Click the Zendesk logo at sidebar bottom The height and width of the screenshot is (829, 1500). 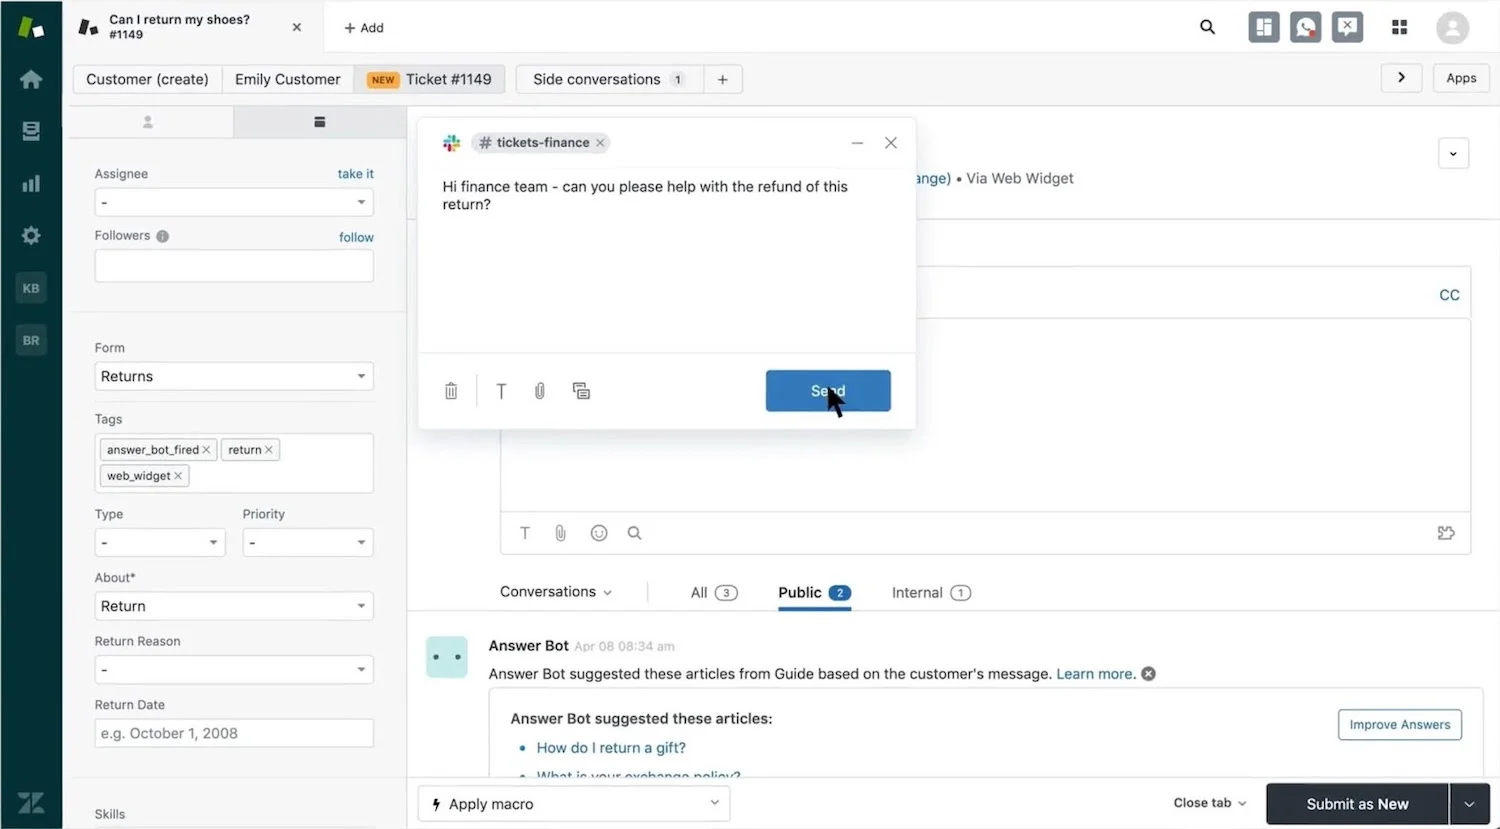pos(31,802)
